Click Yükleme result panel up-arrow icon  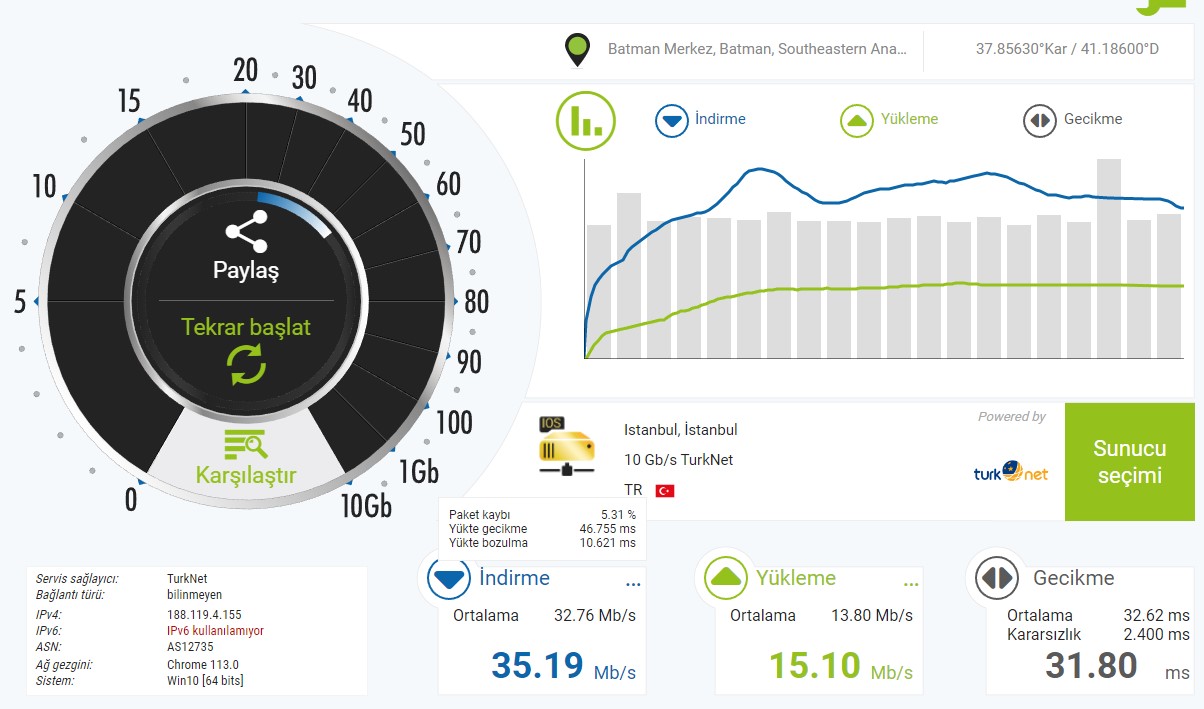[x=725, y=579]
